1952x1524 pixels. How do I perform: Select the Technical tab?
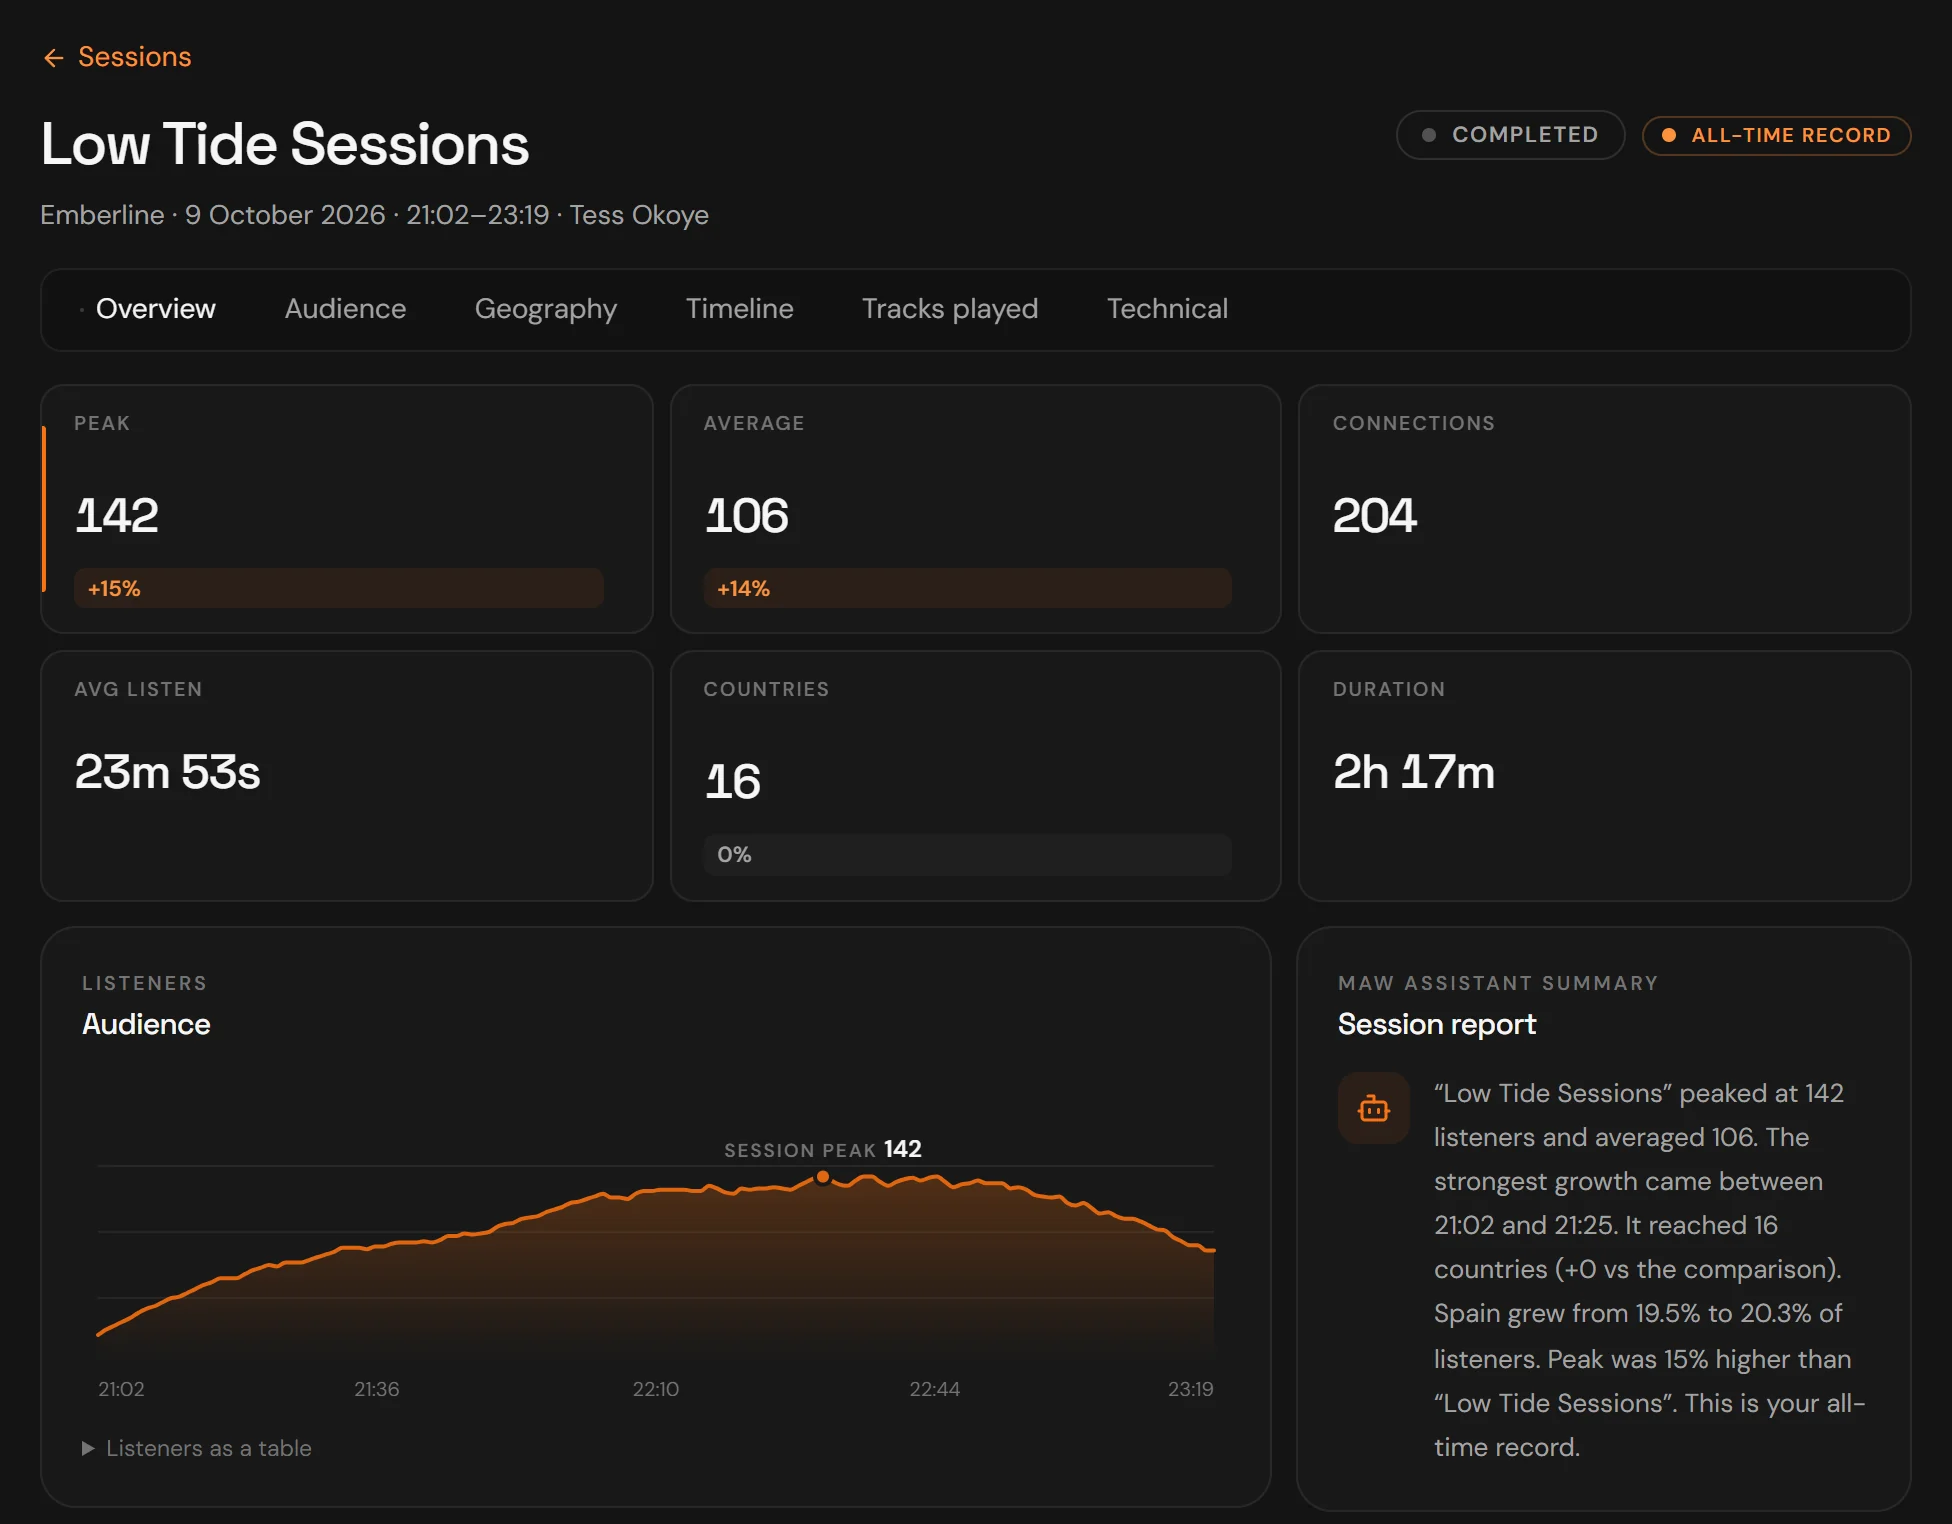pyautogui.click(x=1167, y=308)
